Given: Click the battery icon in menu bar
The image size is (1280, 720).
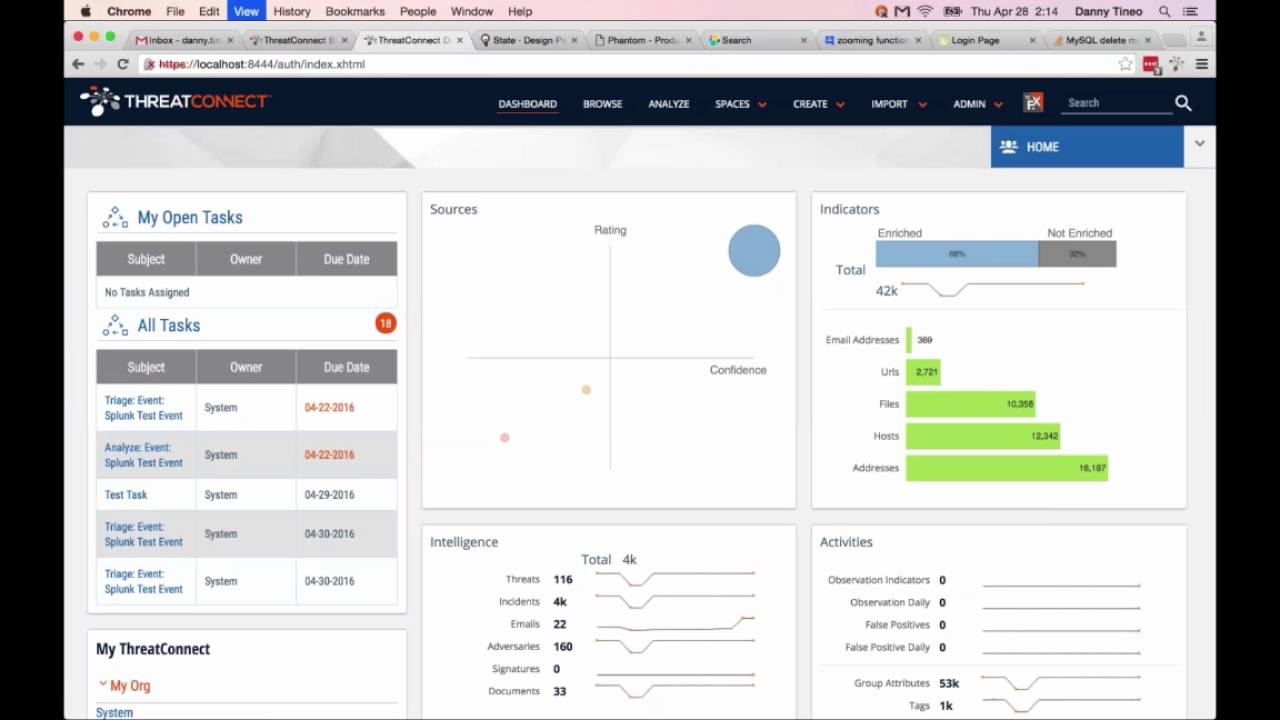Looking at the screenshot, I should tap(952, 12).
